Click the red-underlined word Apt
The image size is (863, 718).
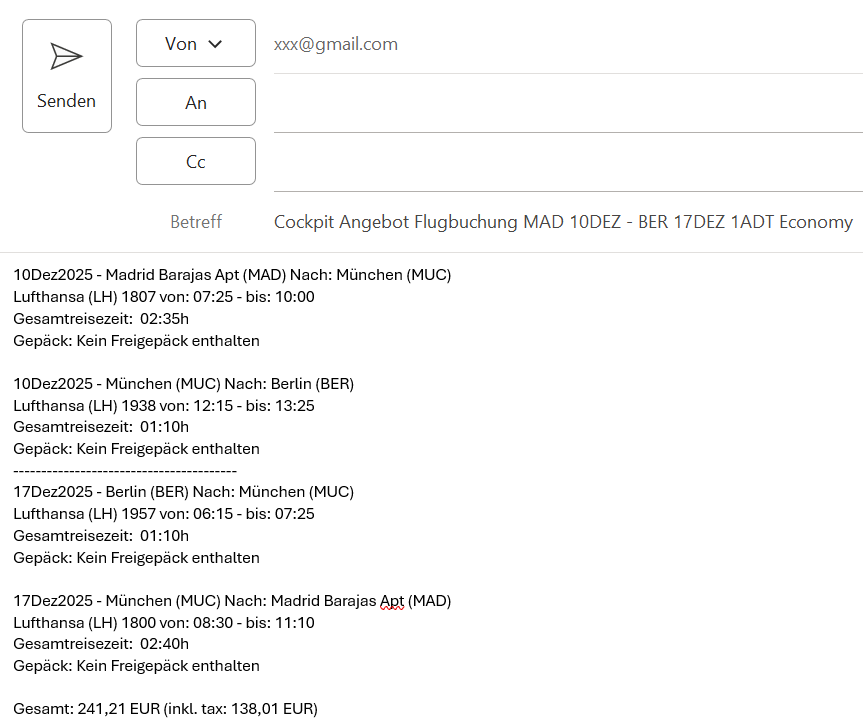(392, 601)
